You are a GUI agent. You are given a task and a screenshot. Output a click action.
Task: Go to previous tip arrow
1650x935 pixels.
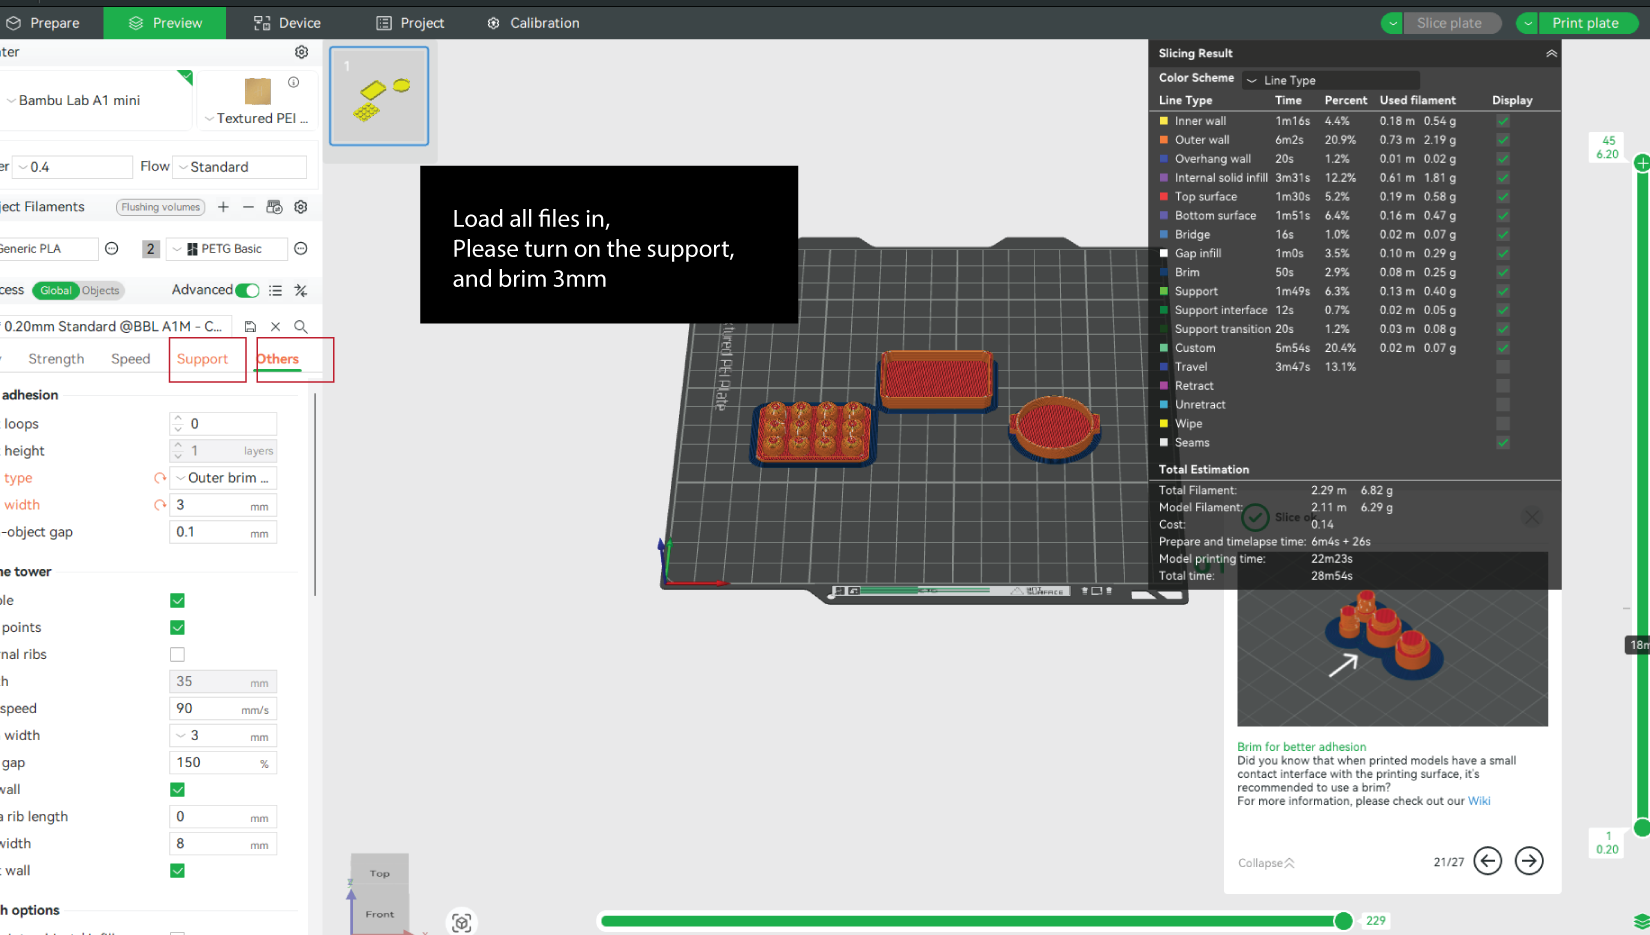click(x=1487, y=861)
